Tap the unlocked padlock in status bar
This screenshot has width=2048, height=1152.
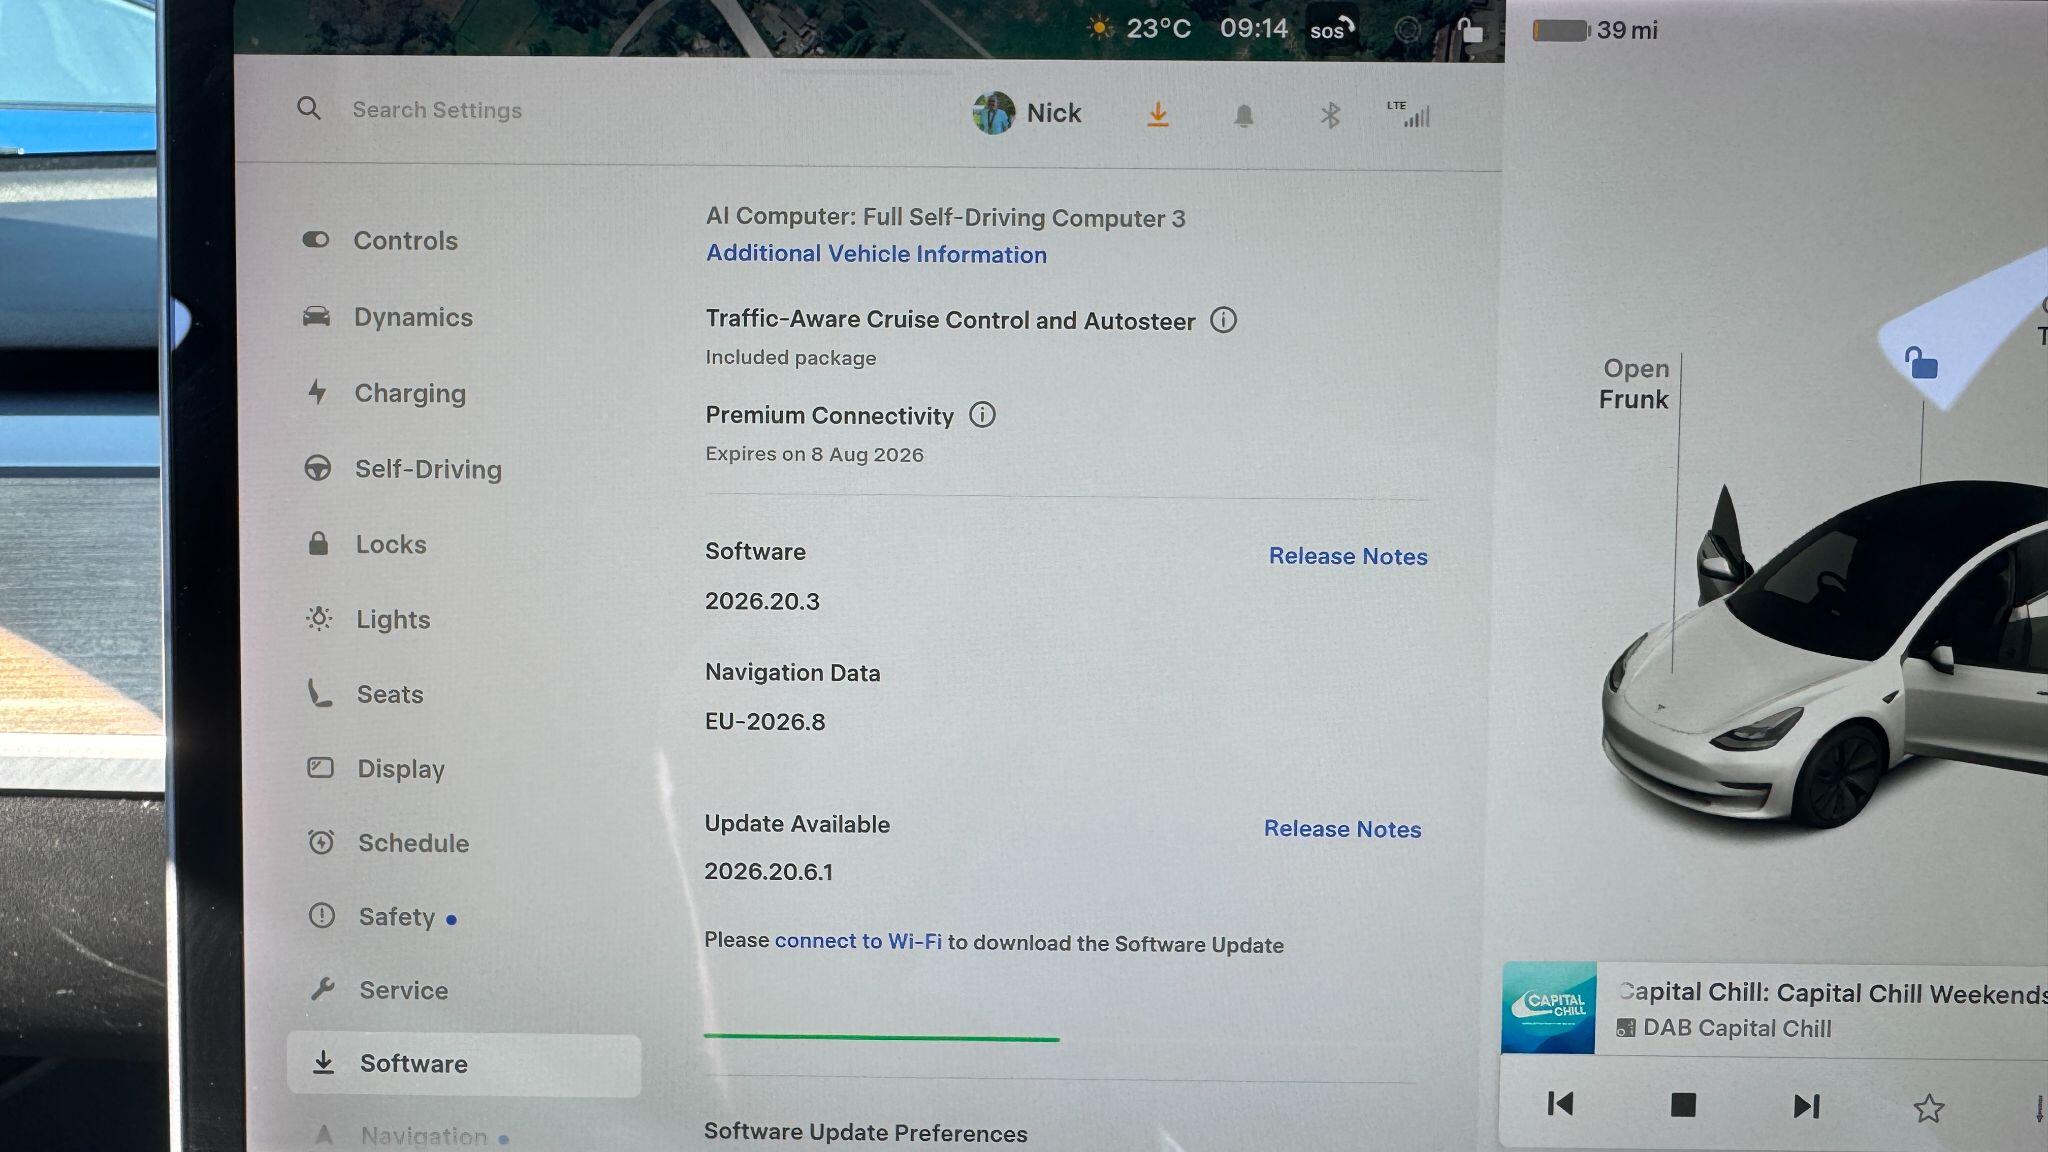coord(1469,30)
